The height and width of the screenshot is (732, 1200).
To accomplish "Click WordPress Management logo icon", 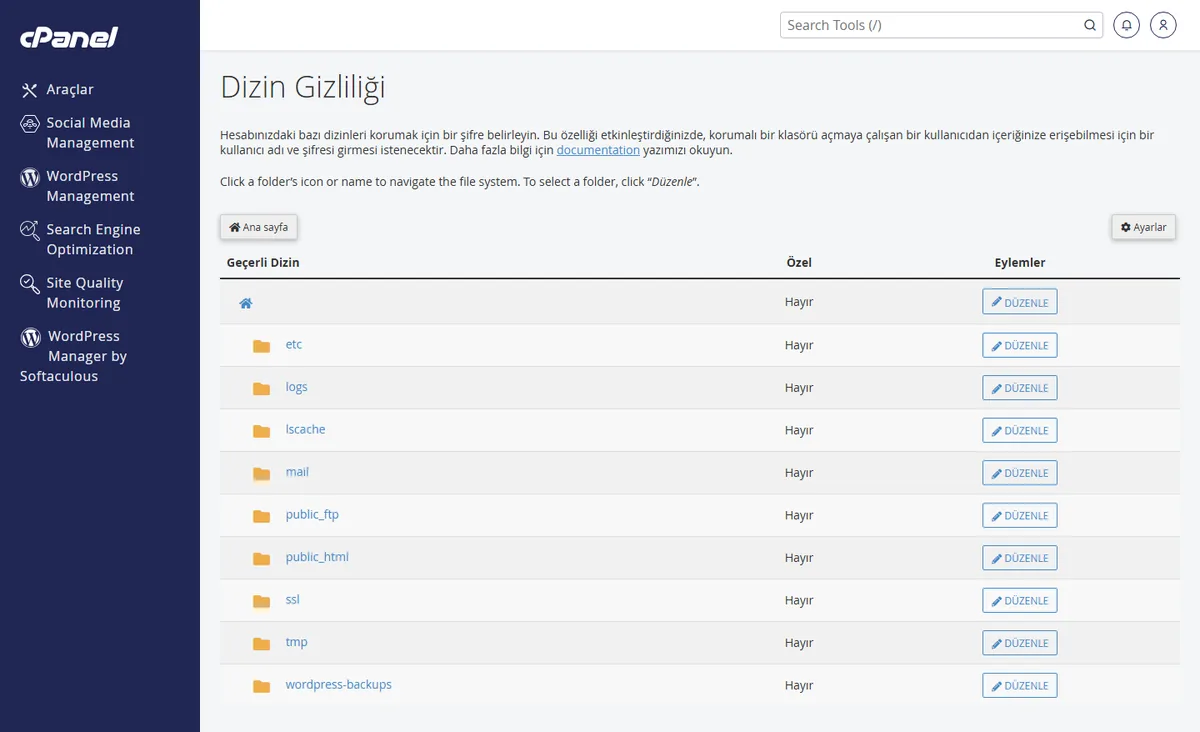I will pos(30,177).
